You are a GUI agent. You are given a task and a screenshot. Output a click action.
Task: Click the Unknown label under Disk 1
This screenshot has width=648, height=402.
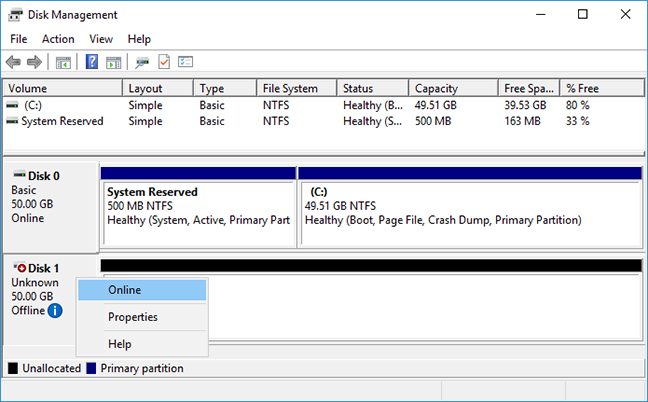coord(35,283)
